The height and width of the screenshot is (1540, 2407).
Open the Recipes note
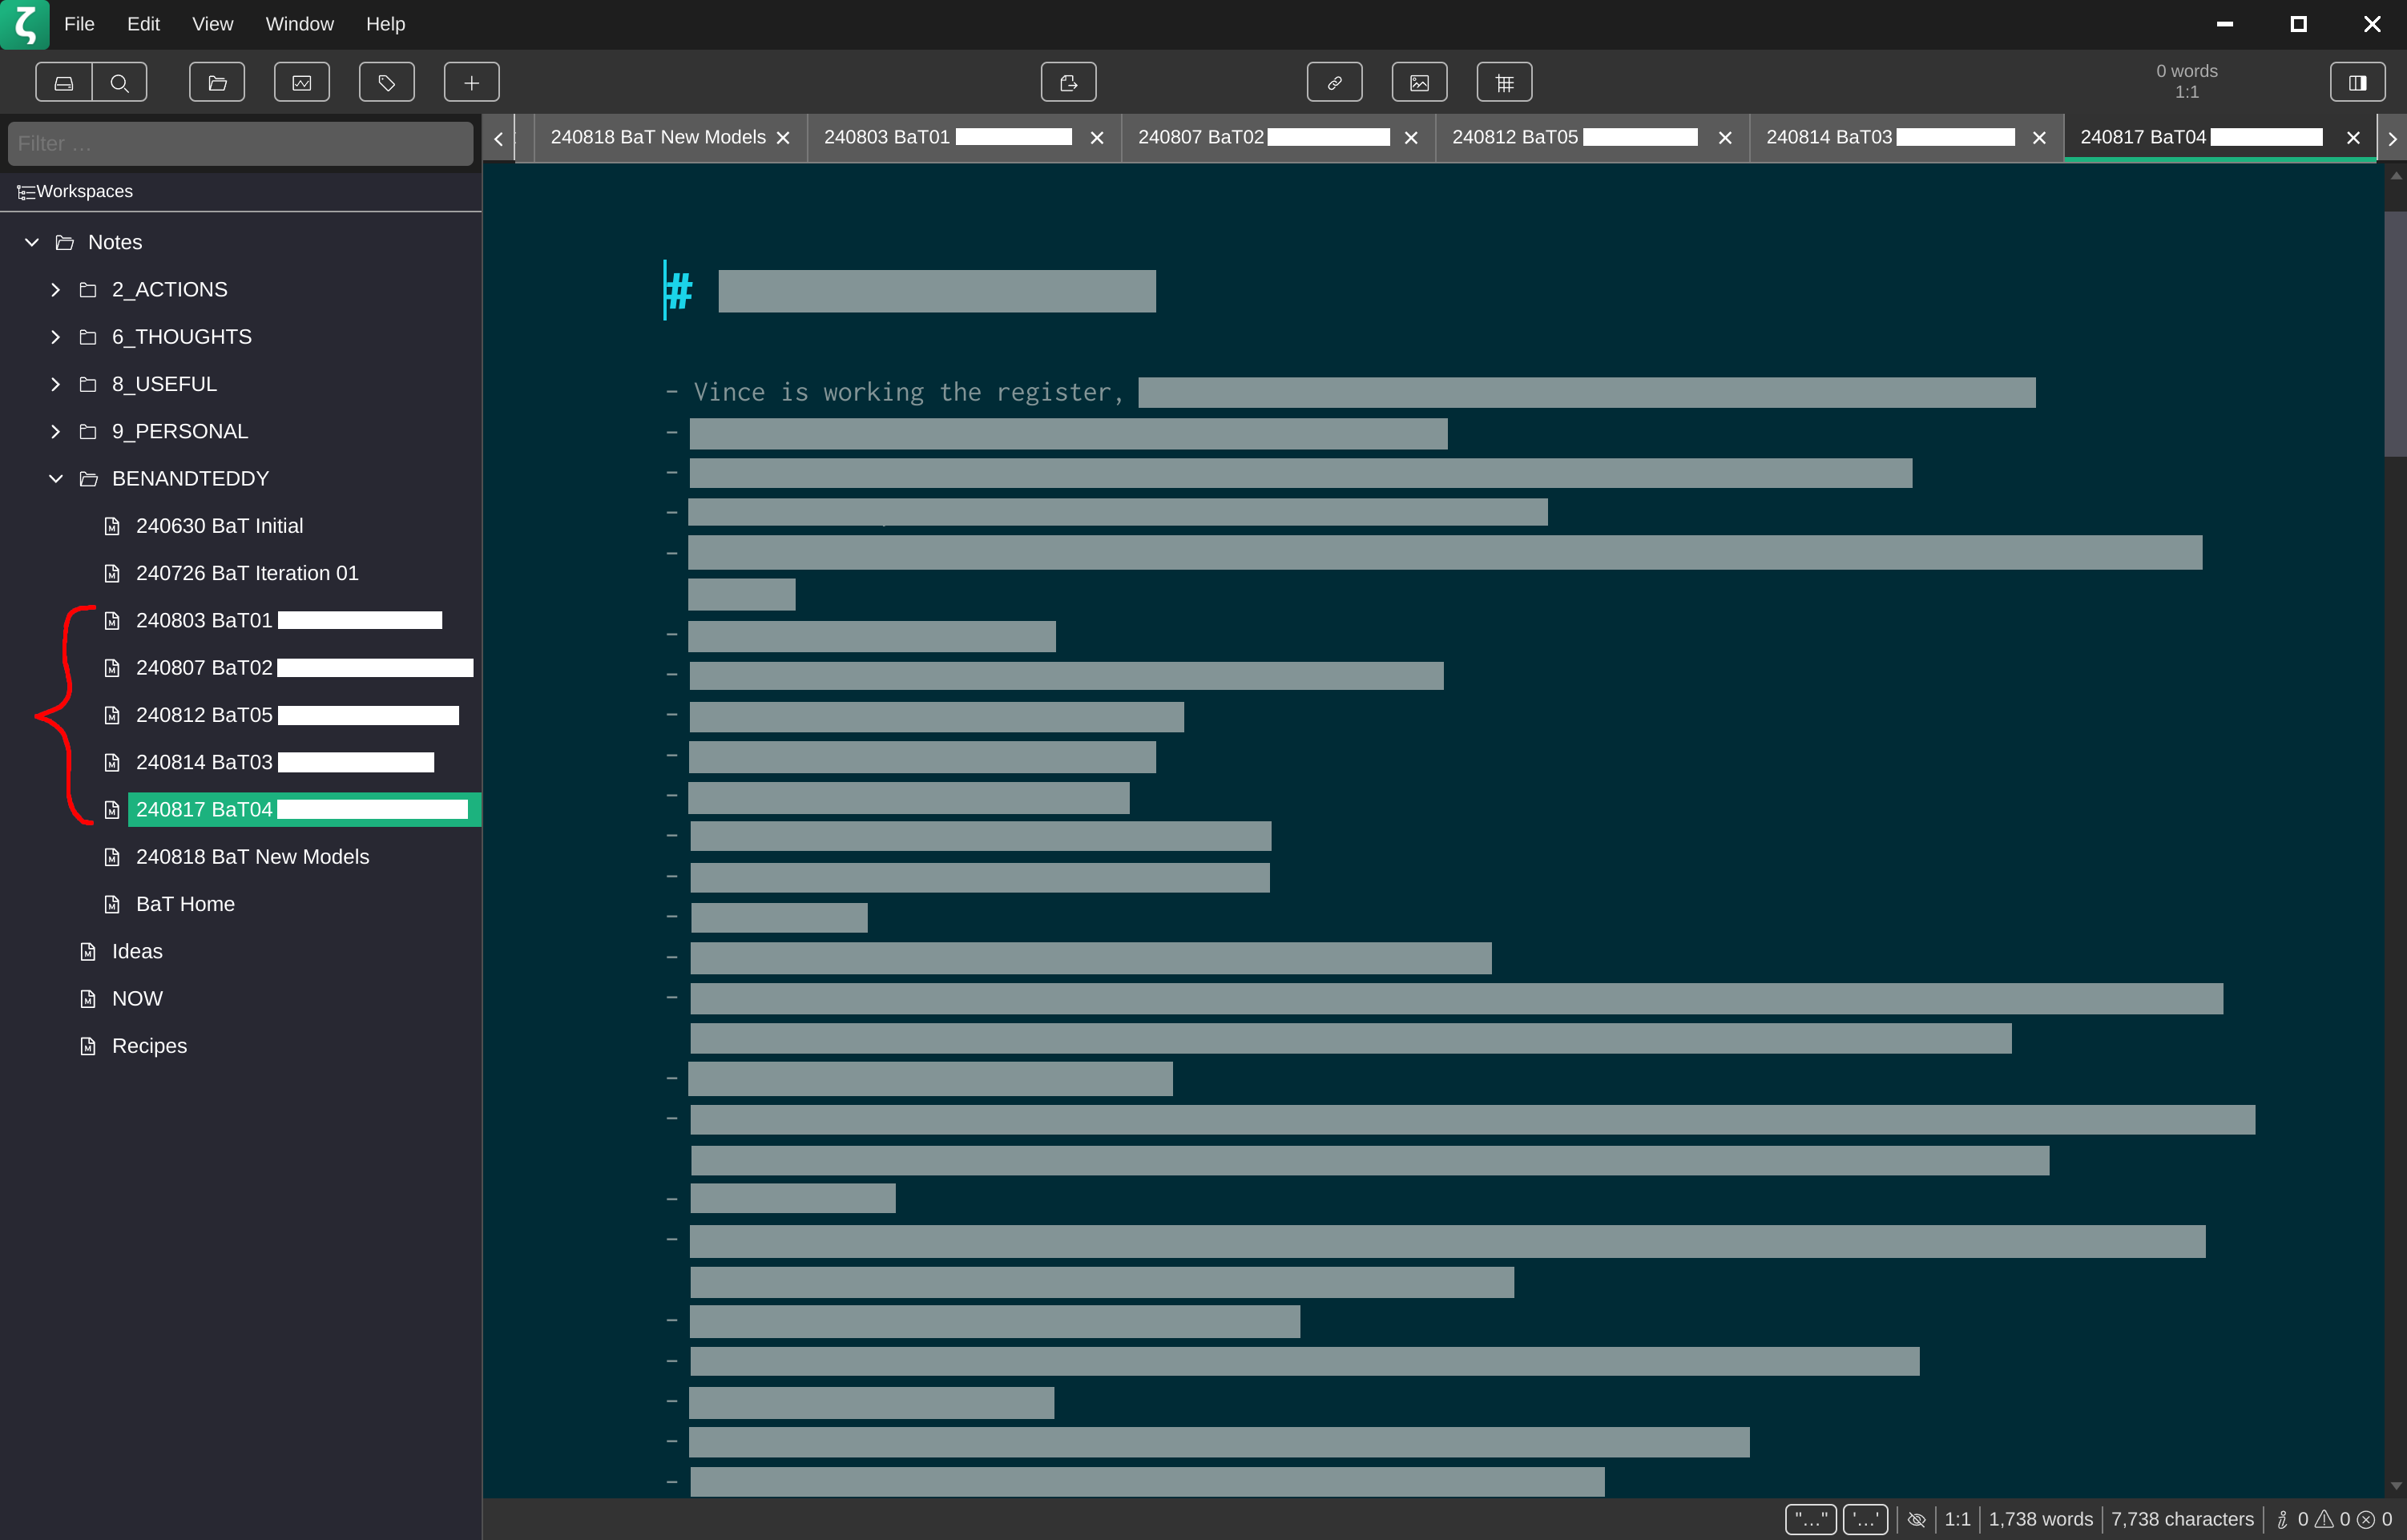pos(149,1046)
